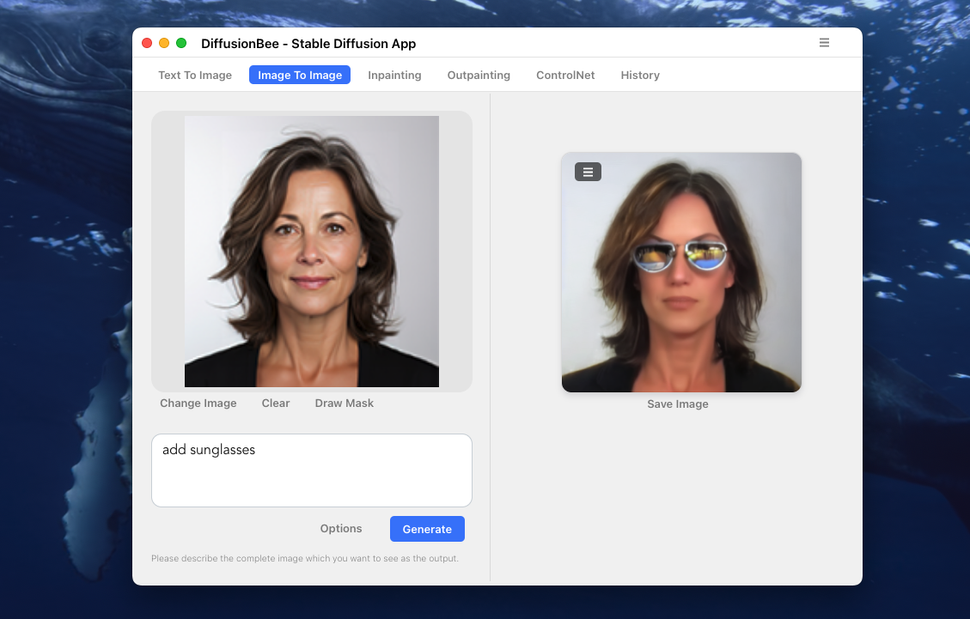The image size is (970, 619).
Task: Switch to the Outpainting tab
Action: tap(478, 74)
